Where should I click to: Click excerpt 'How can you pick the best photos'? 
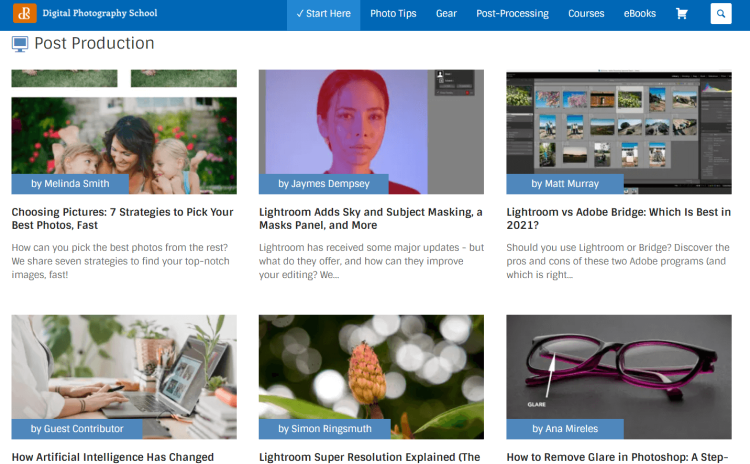pyautogui.click(x=121, y=261)
